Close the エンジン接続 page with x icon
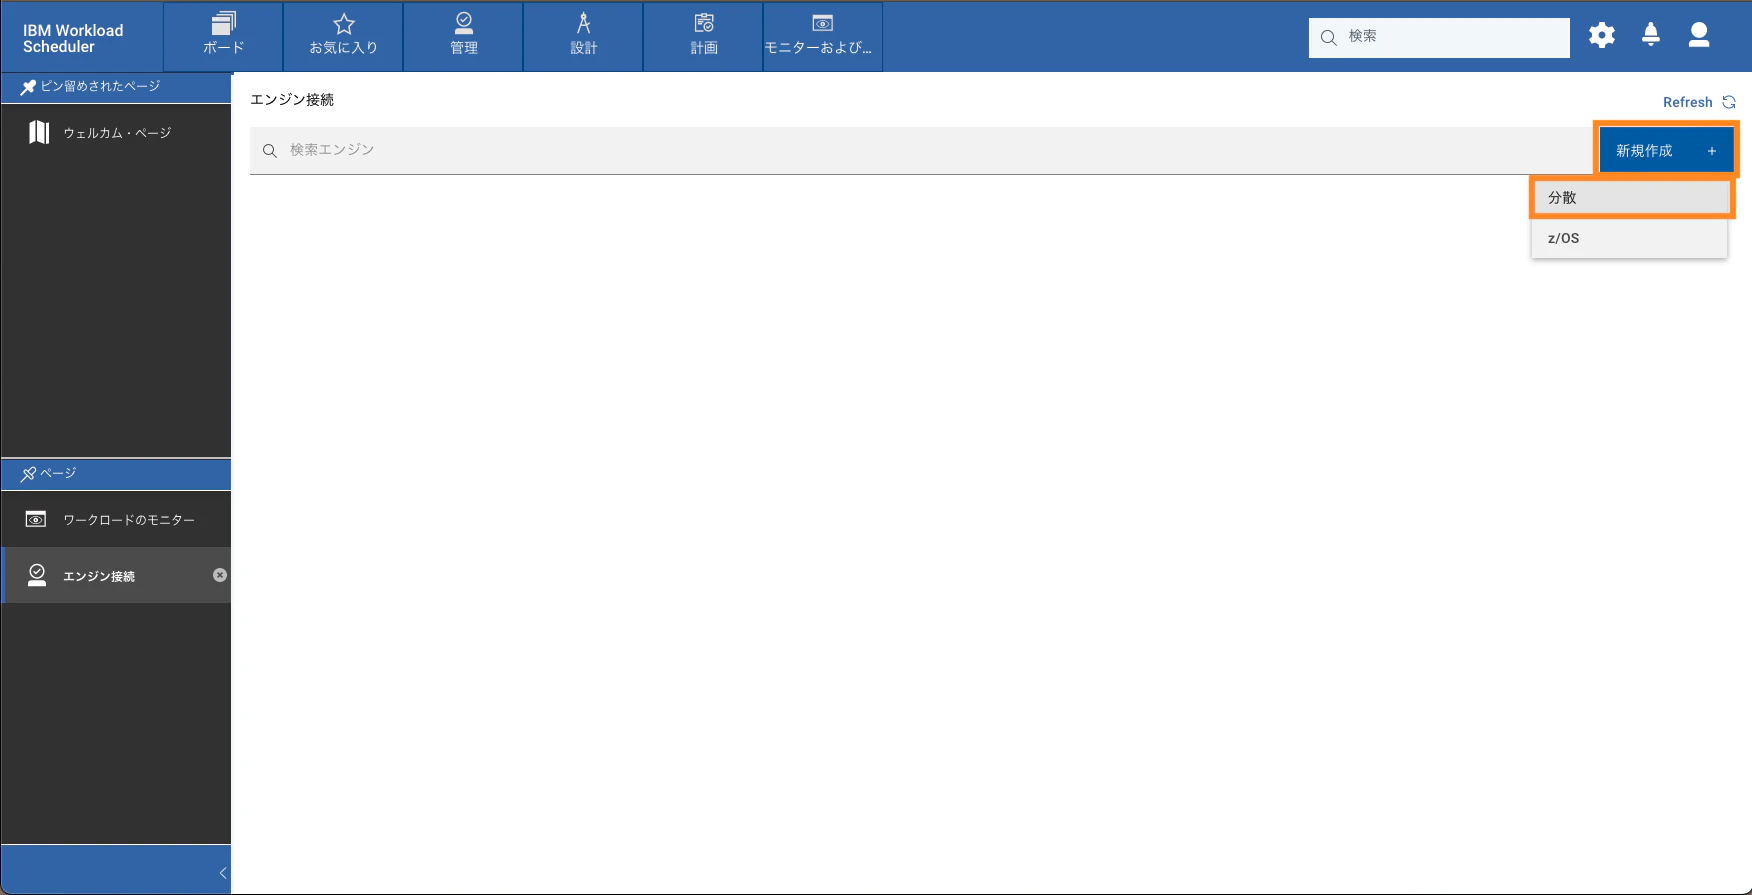 coord(220,575)
